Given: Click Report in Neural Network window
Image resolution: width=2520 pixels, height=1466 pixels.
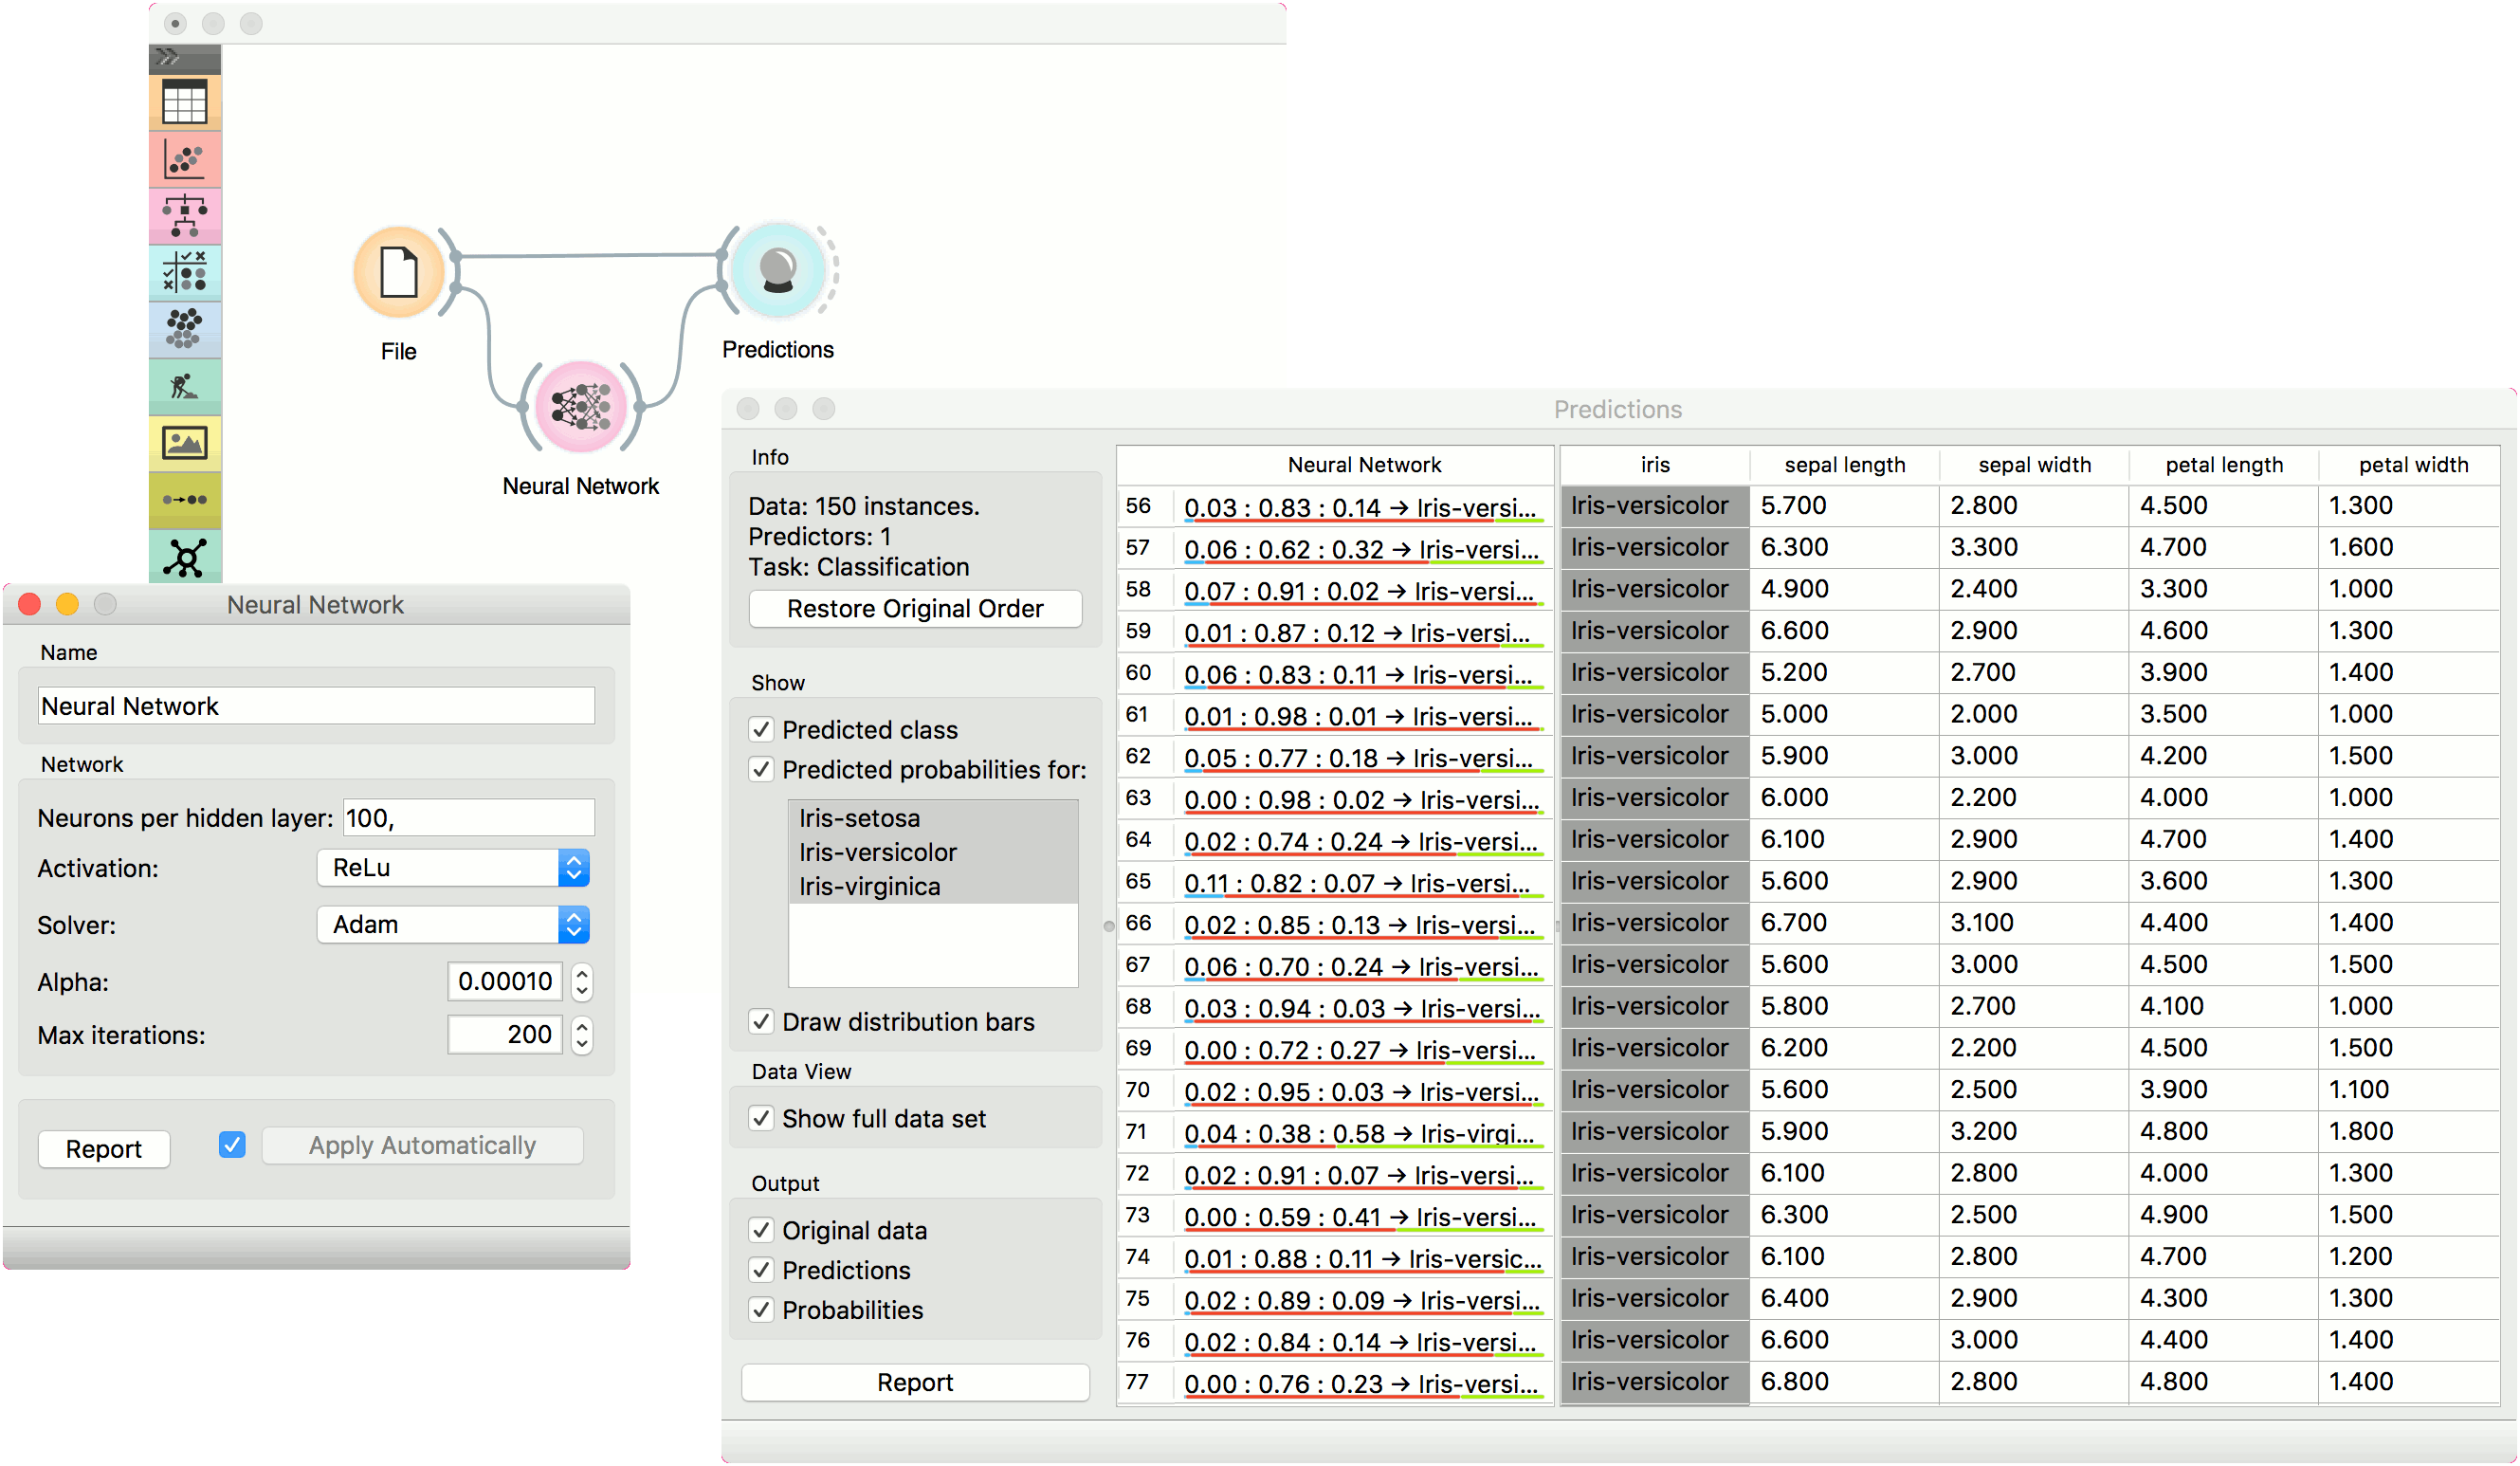Looking at the screenshot, I should (104, 1149).
